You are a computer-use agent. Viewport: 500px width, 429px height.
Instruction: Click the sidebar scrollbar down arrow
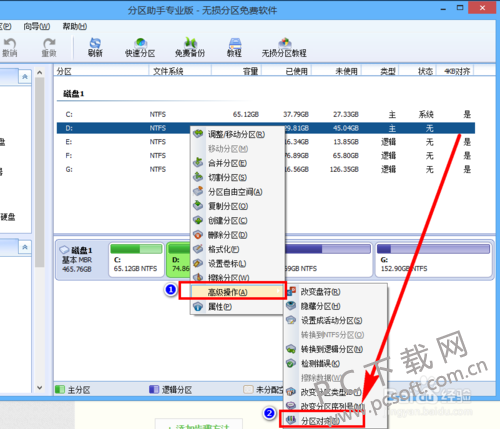[x=40, y=388]
